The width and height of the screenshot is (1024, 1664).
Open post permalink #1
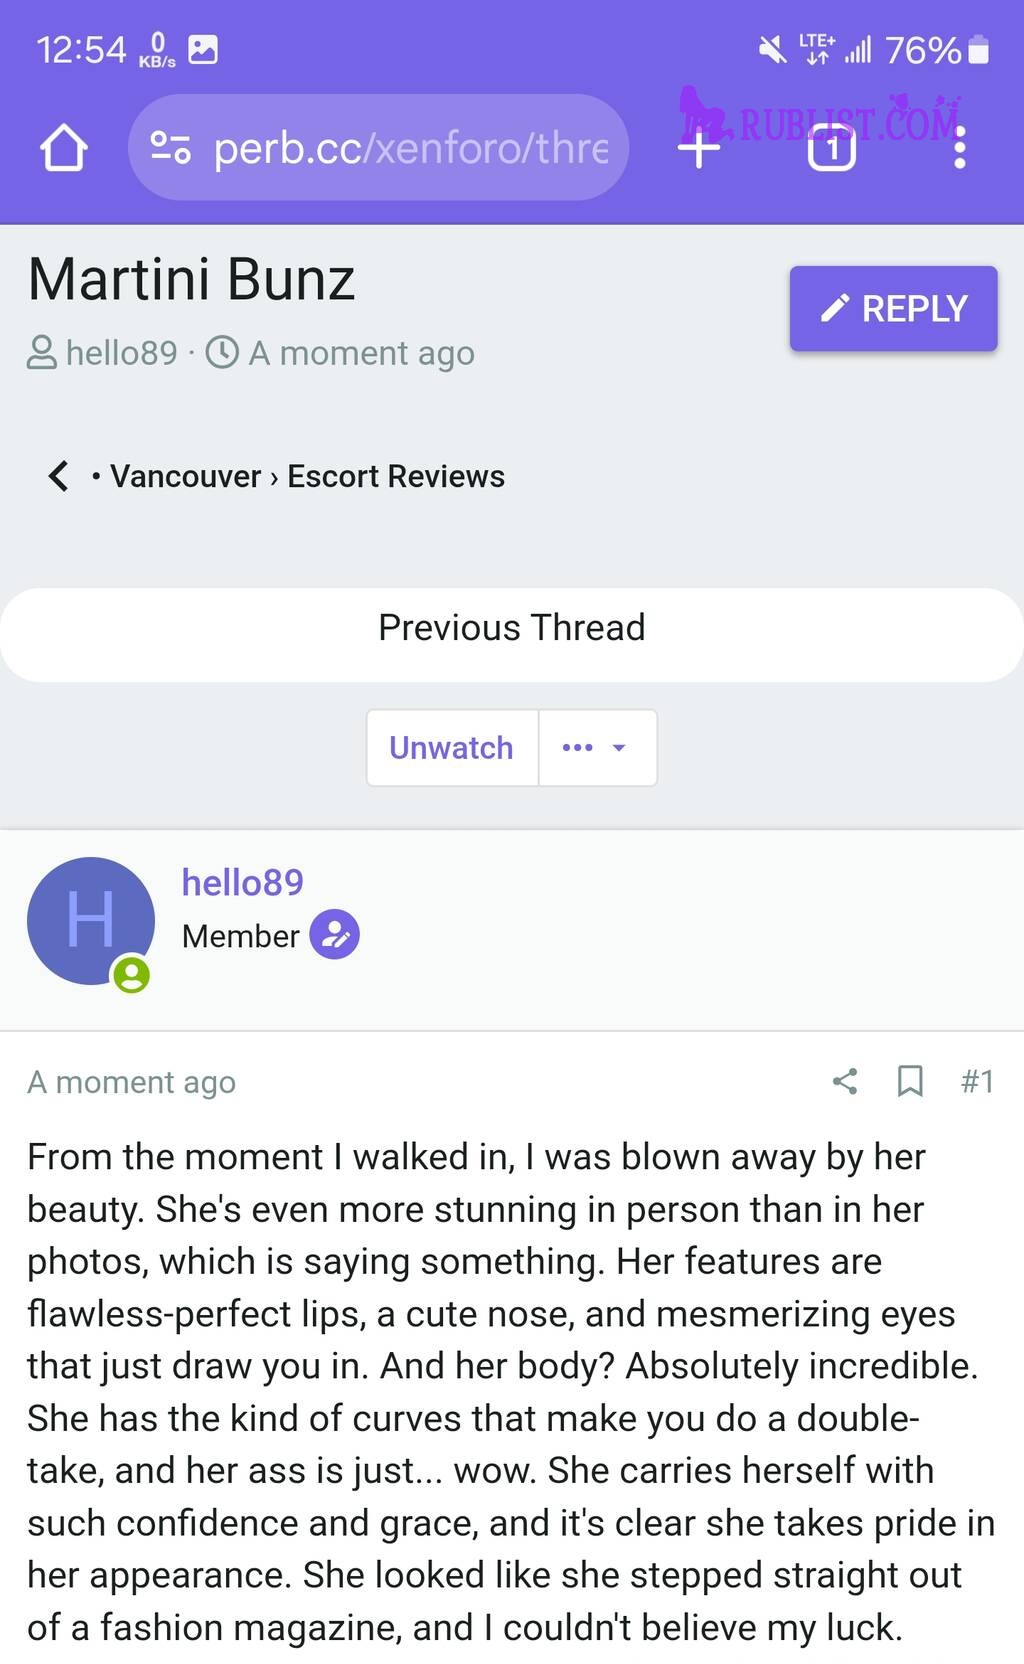[977, 1081]
